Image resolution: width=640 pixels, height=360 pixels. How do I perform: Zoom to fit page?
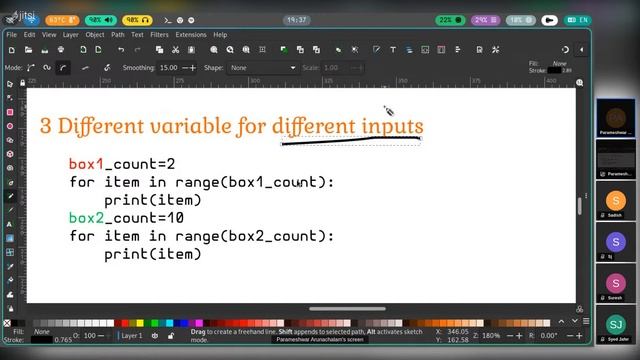point(246,50)
